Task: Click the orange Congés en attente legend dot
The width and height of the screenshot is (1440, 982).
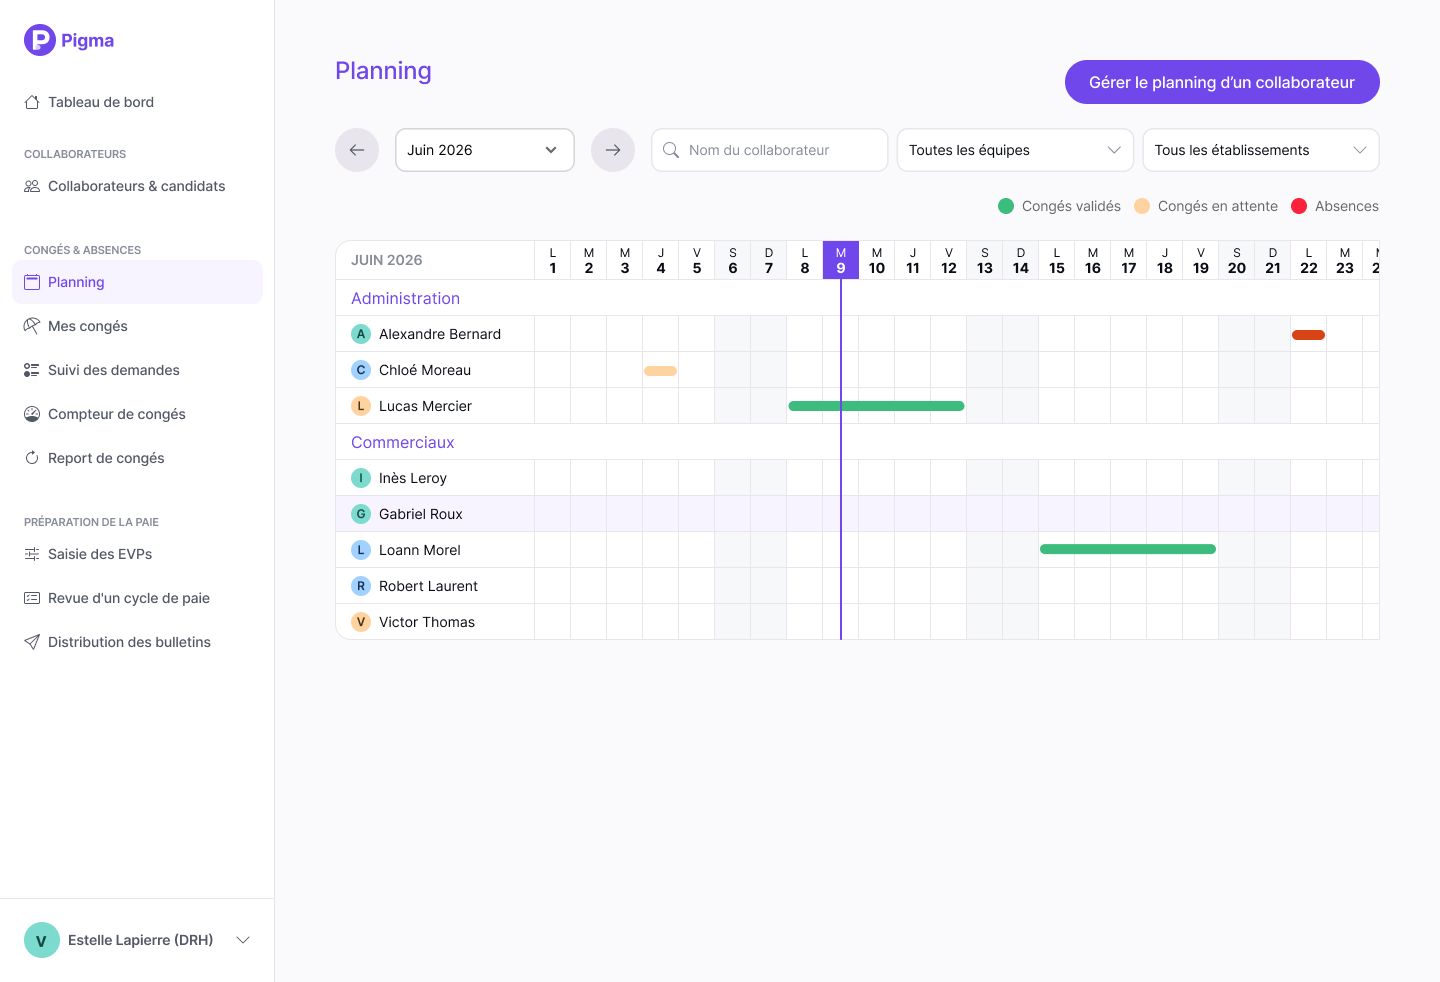Action: [1142, 206]
